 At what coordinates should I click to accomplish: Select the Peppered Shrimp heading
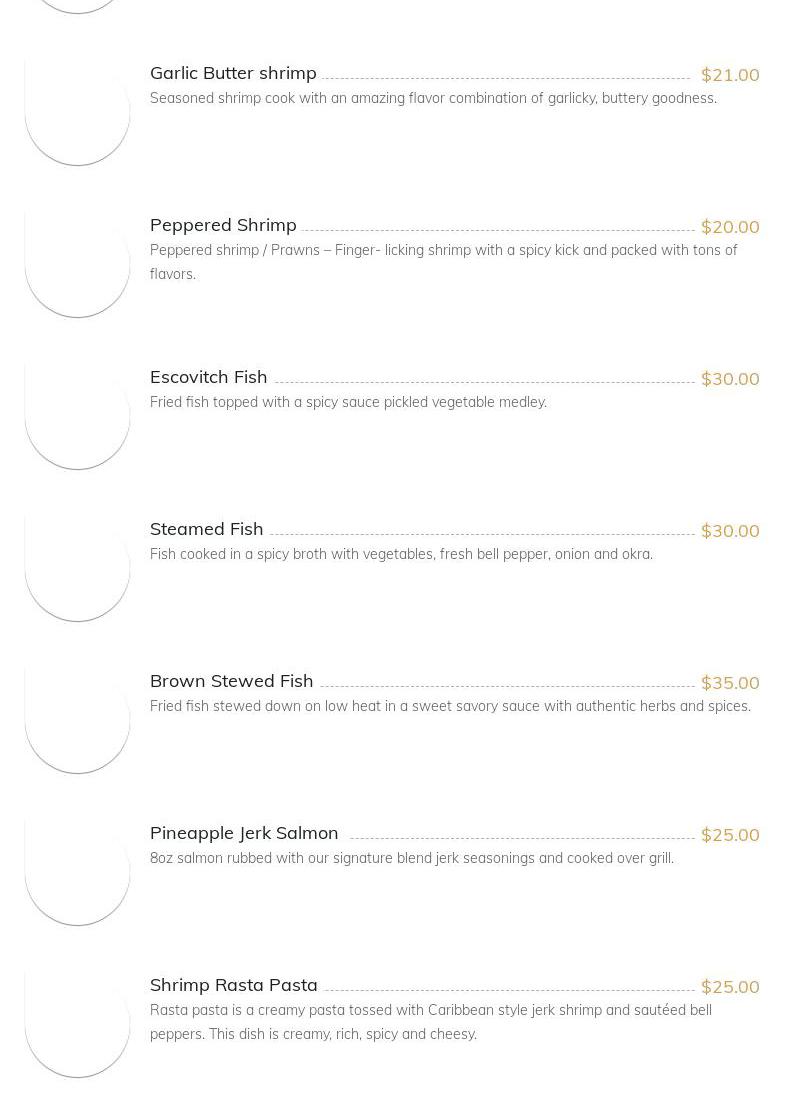(x=223, y=225)
